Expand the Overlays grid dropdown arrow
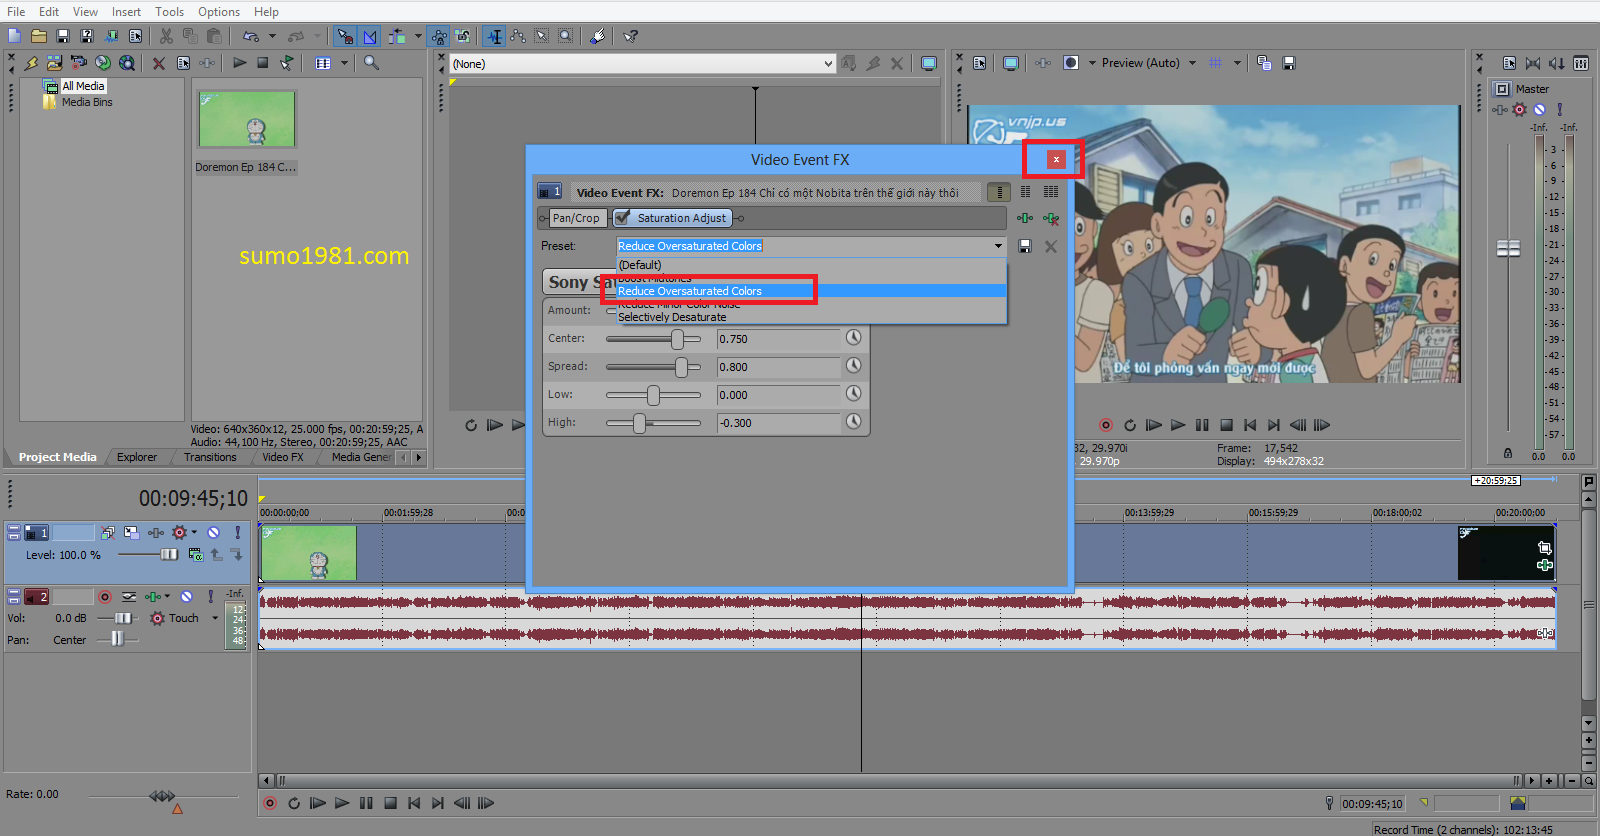Image resolution: width=1600 pixels, height=836 pixels. pyautogui.click(x=1237, y=63)
